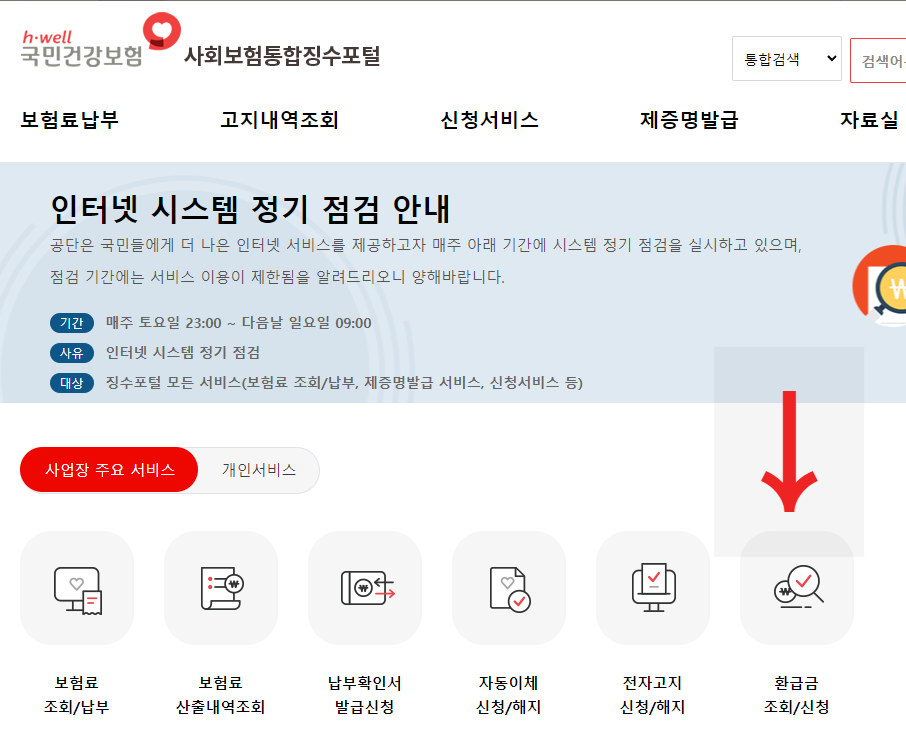This screenshot has height=741, width=906.
Task: Open the 전자고지 신청/해지 icon
Action: pyautogui.click(x=653, y=588)
